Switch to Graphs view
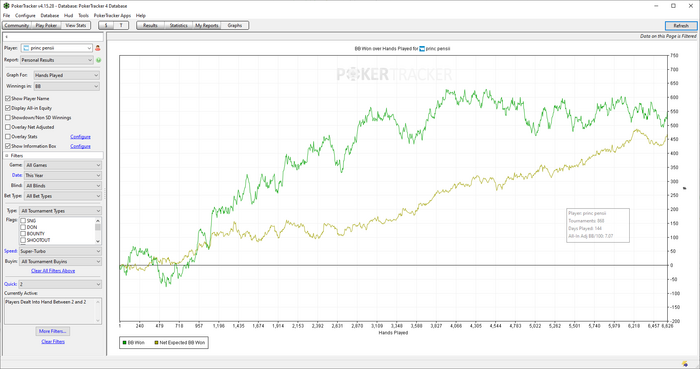This screenshot has width=700, height=369. (x=235, y=25)
